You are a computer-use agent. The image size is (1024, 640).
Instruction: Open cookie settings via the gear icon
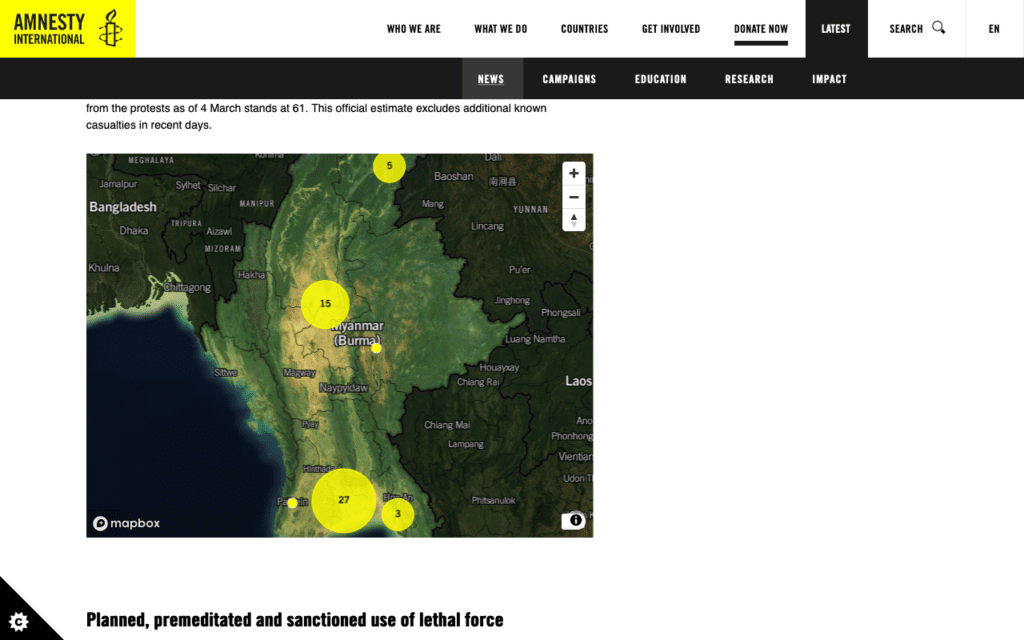coord(18,620)
